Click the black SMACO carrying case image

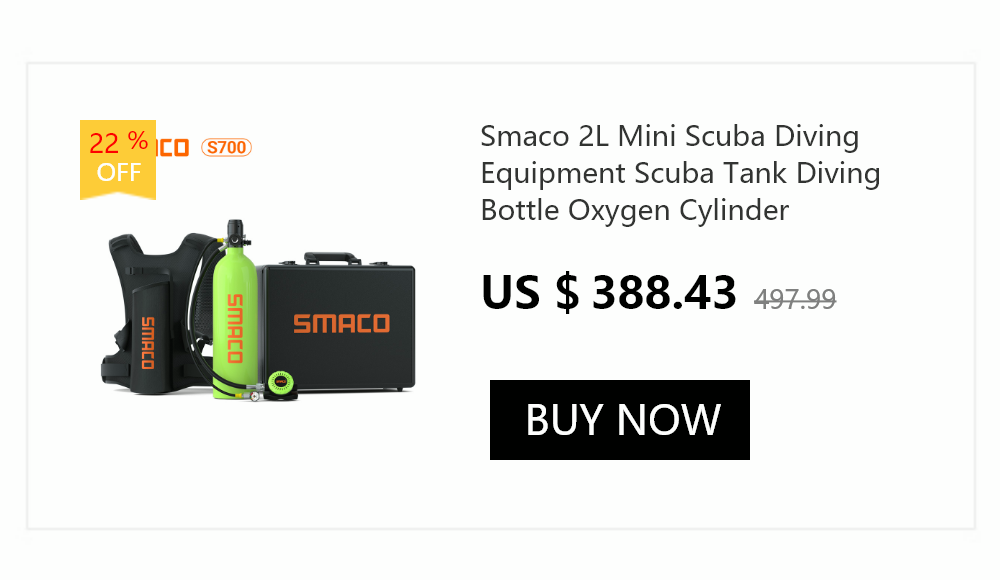(336, 322)
